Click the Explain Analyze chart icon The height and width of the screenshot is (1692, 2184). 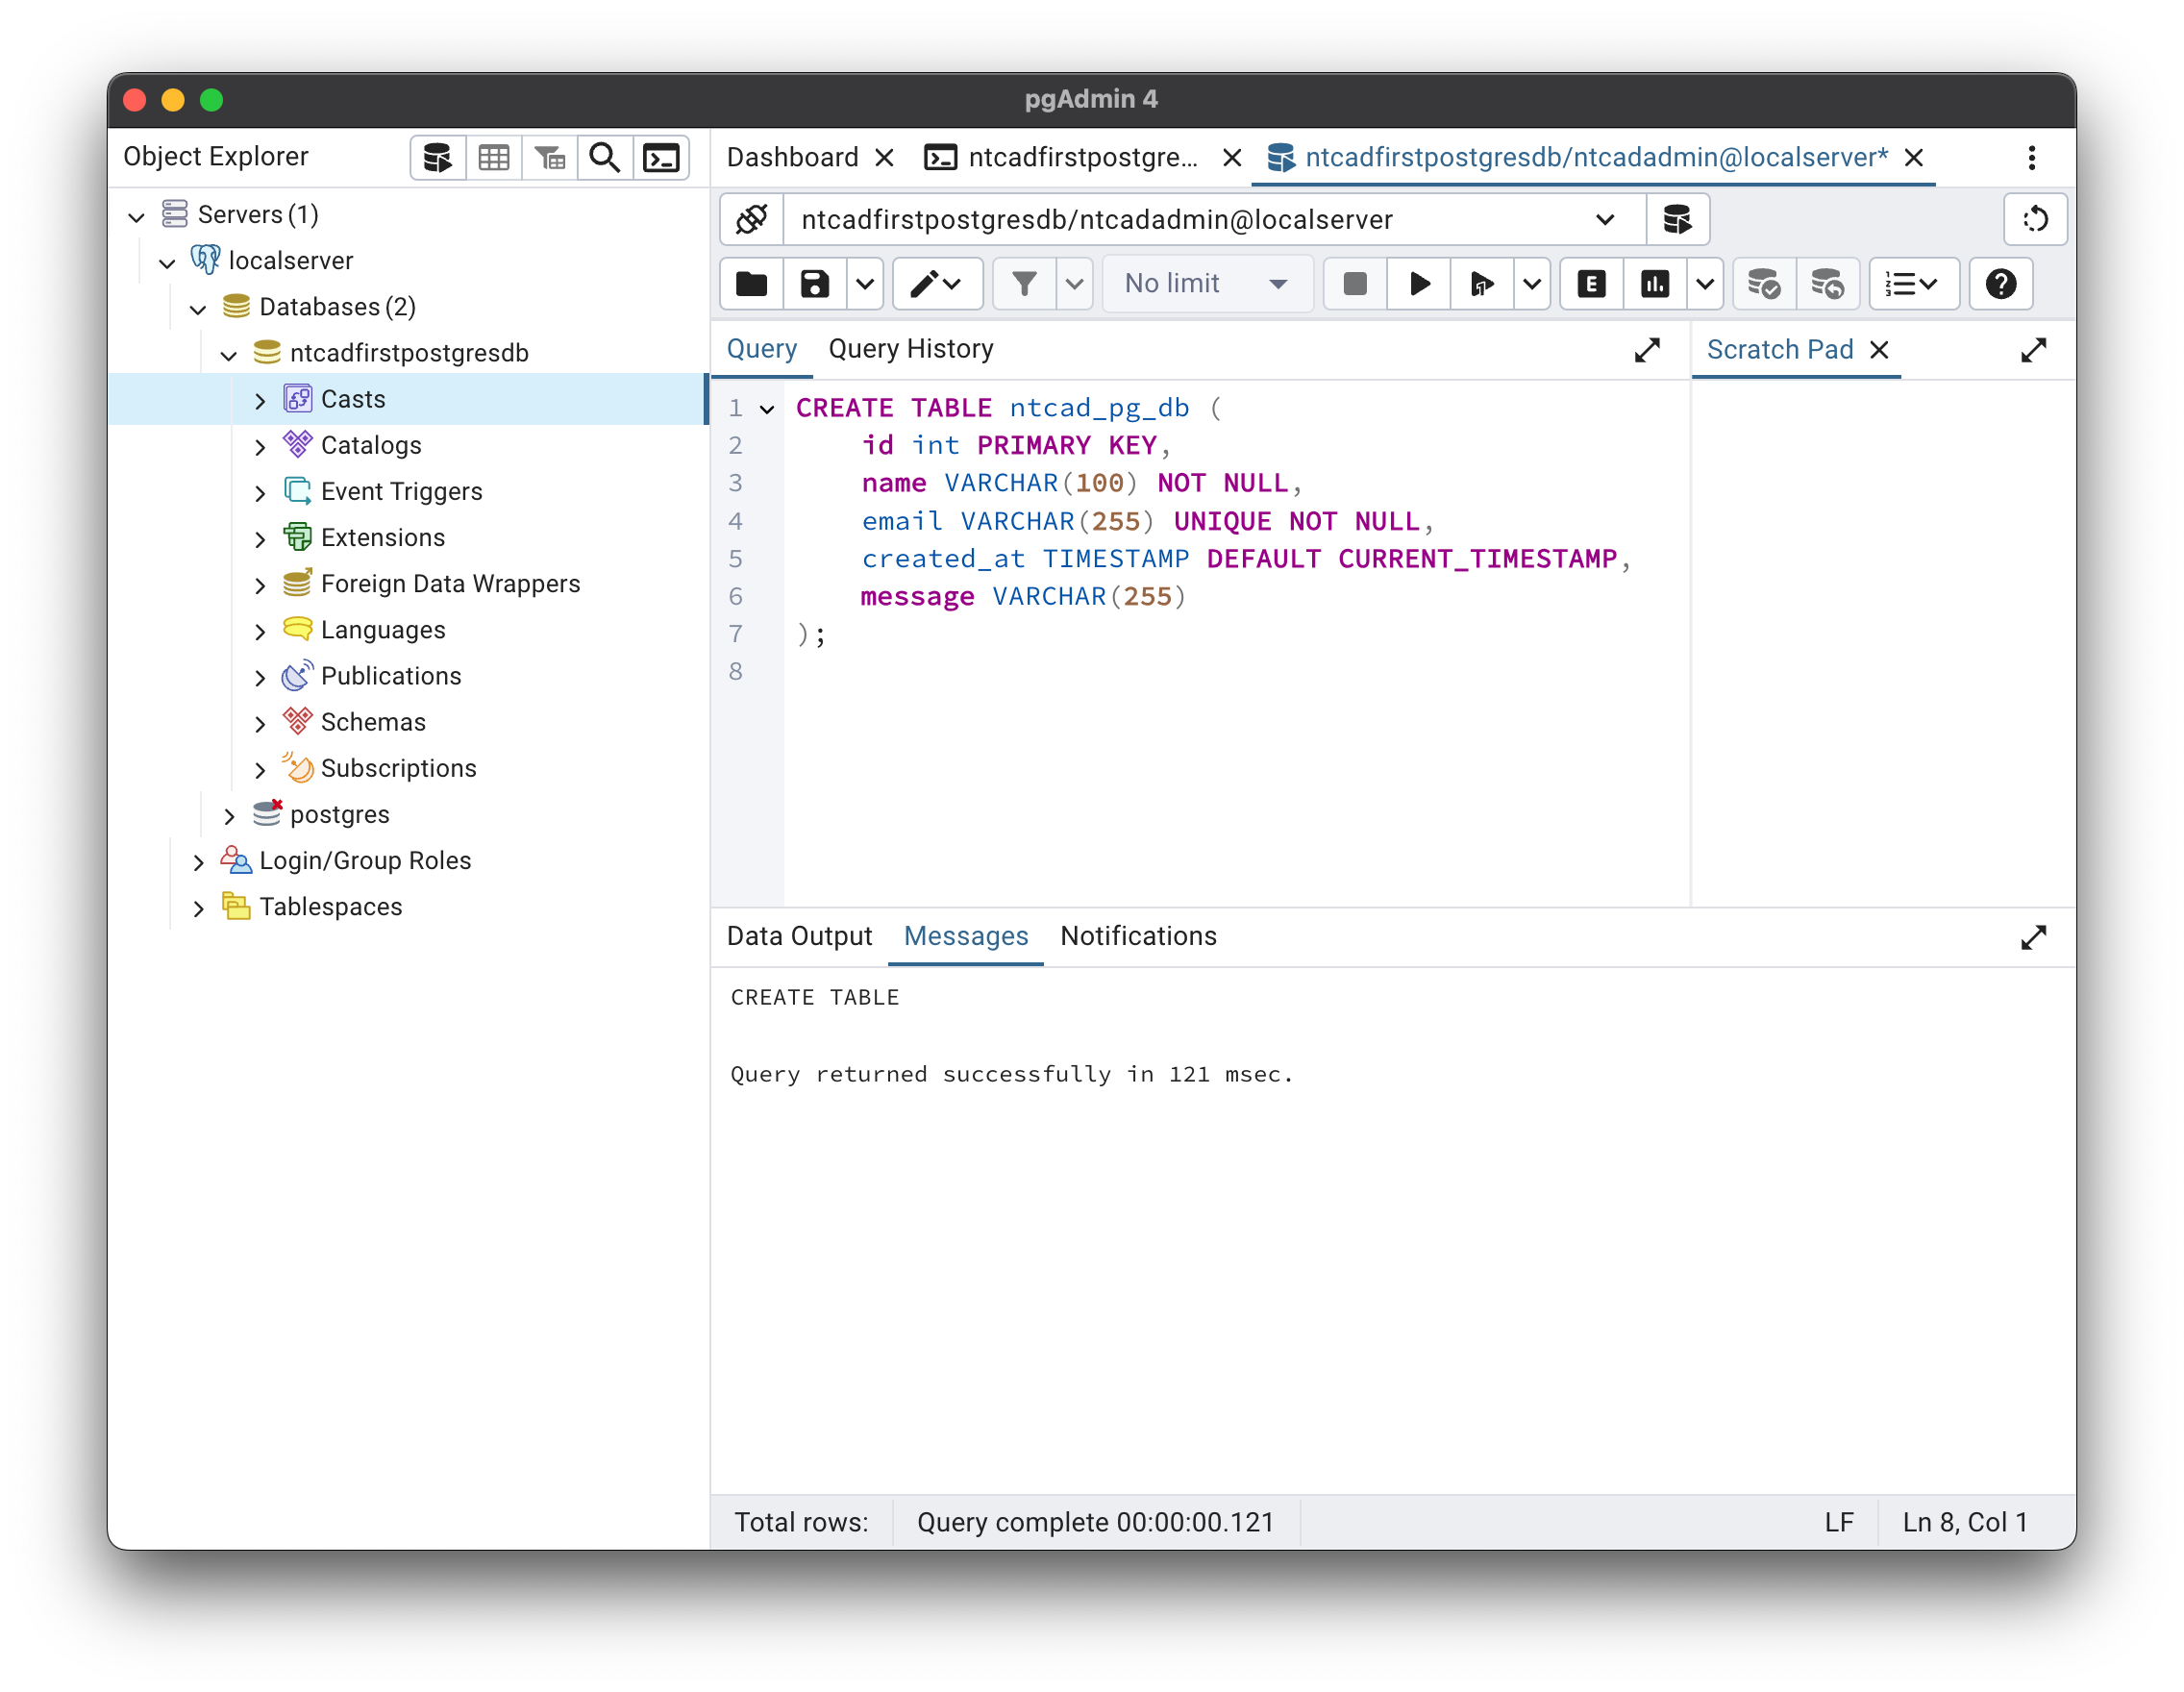[x=1655, y=284]
